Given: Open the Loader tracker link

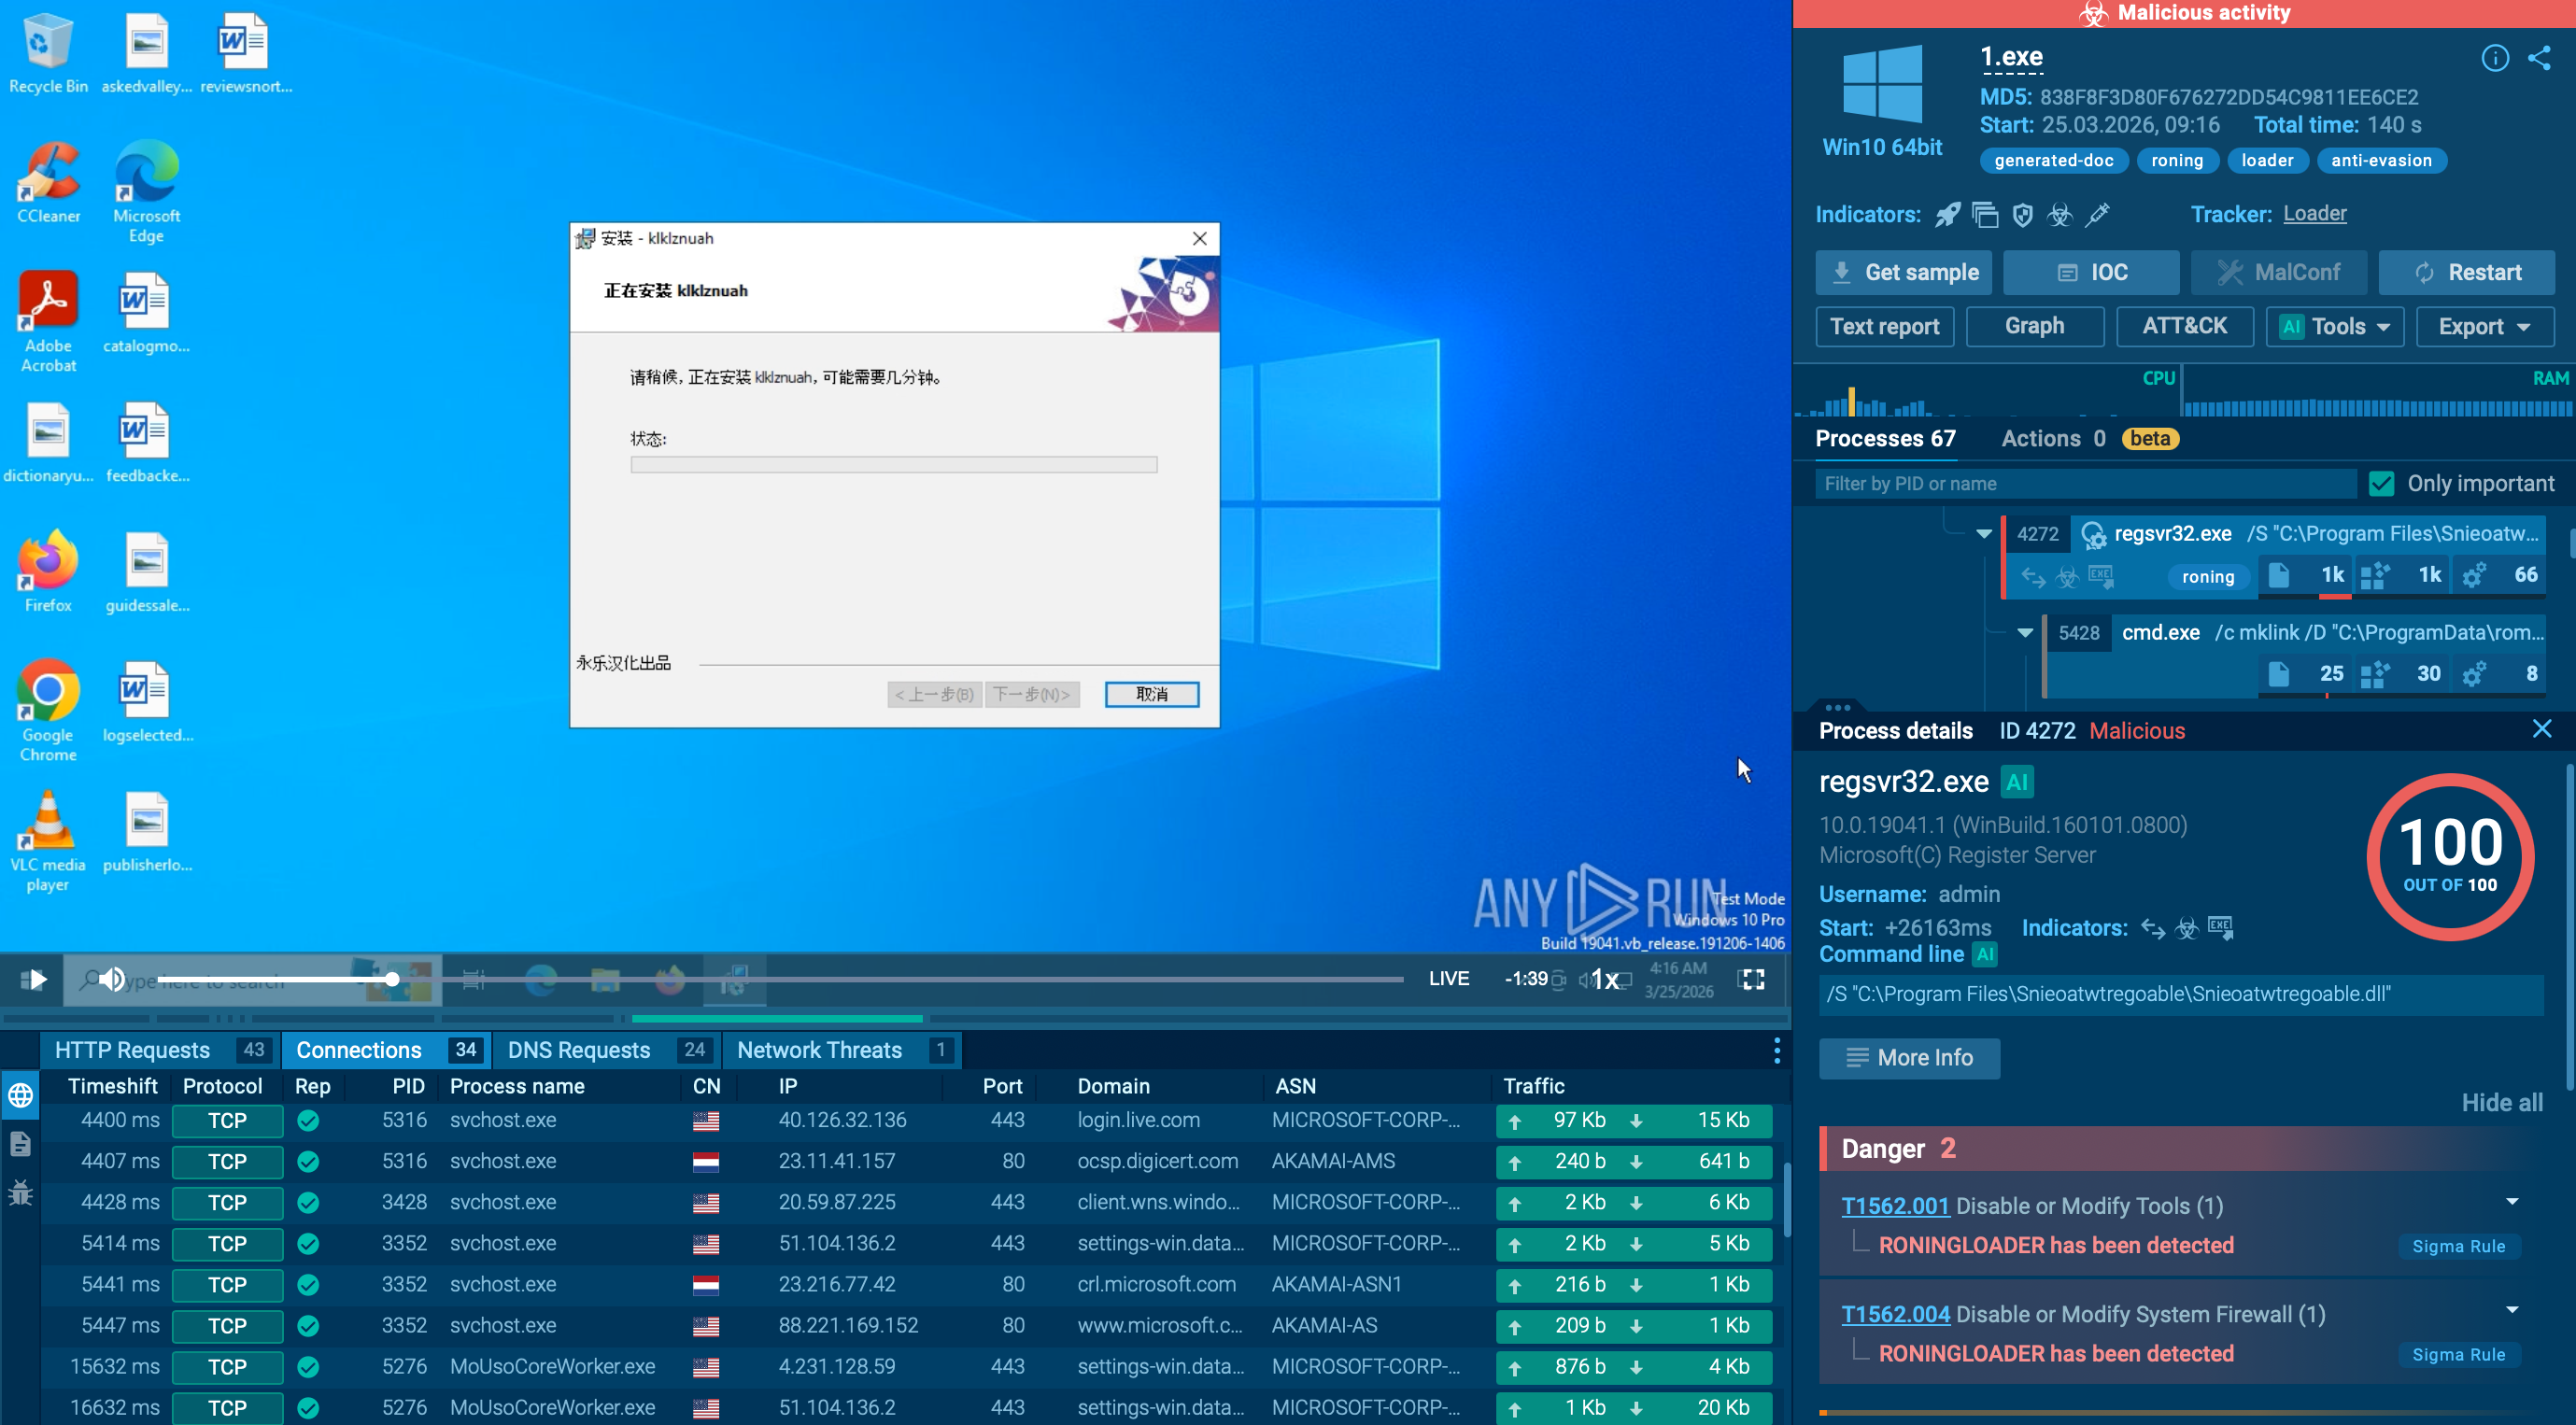Looking at the screenshot, I should (2315, 213).
